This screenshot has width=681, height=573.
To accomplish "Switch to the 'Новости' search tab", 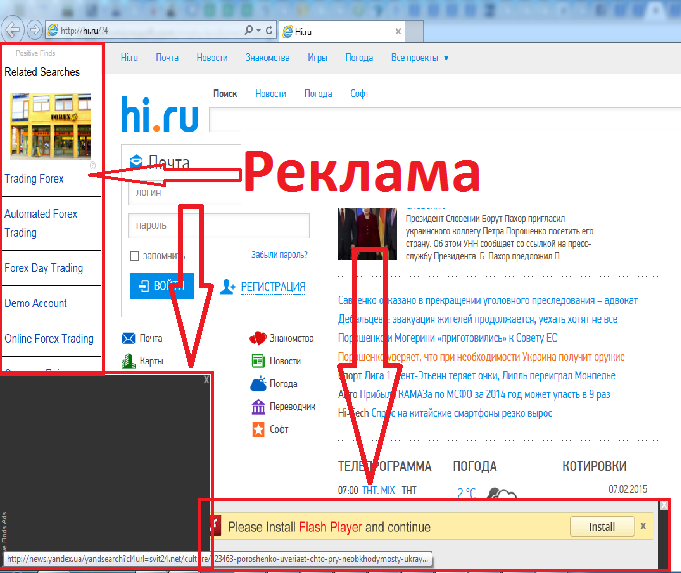I will coord(270,94).
